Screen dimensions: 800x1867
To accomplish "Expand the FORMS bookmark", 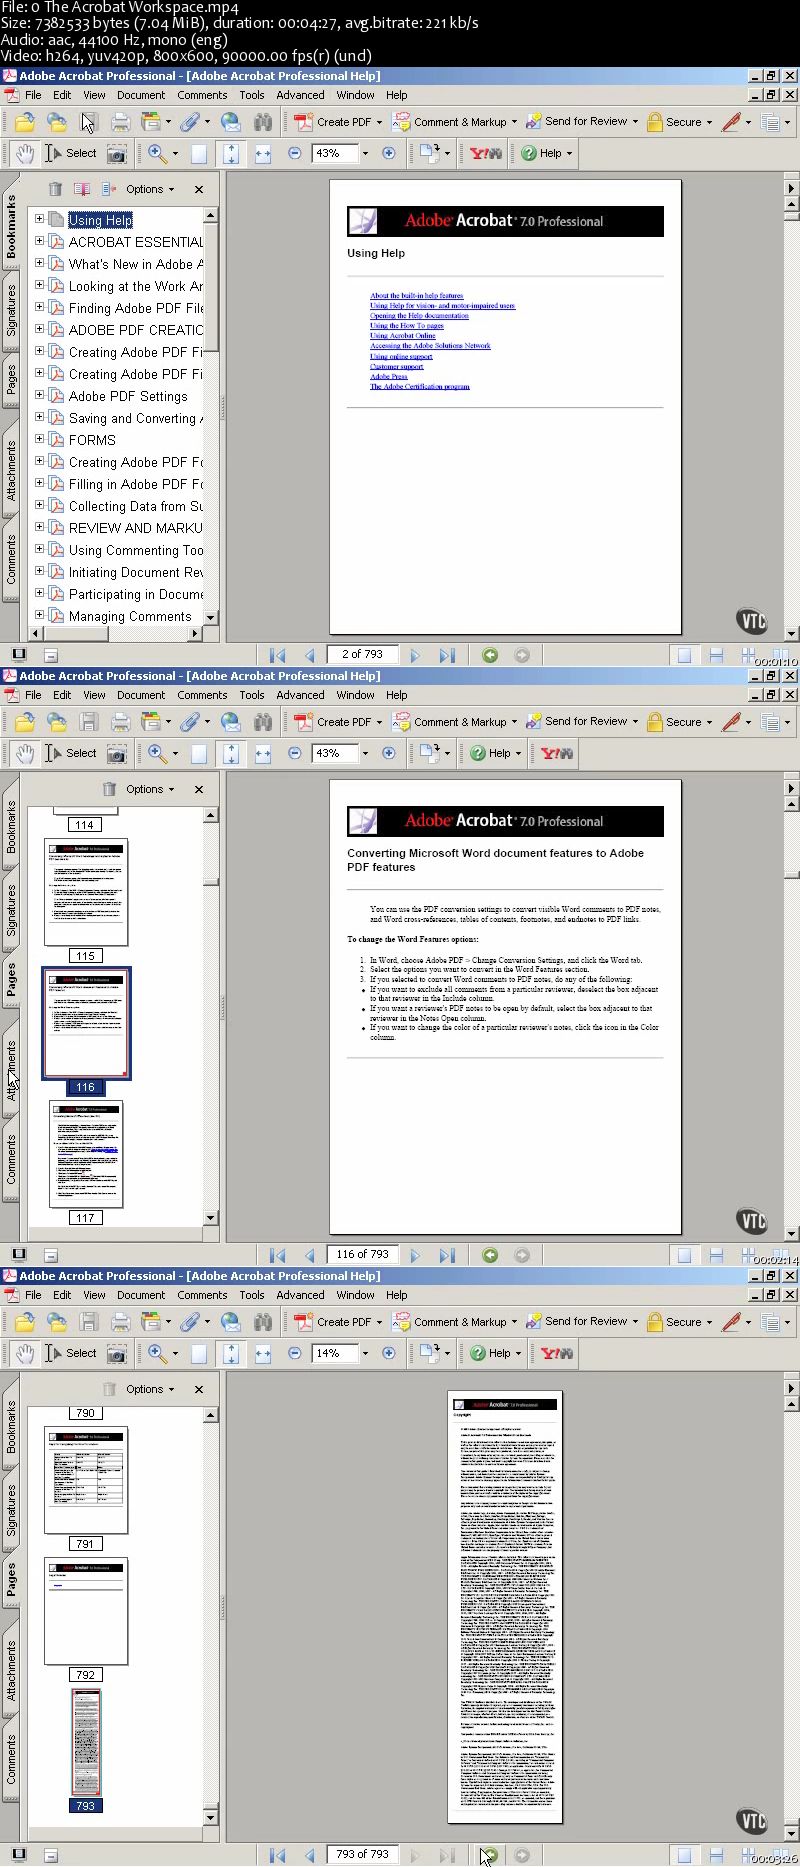I will coord(39,439).
